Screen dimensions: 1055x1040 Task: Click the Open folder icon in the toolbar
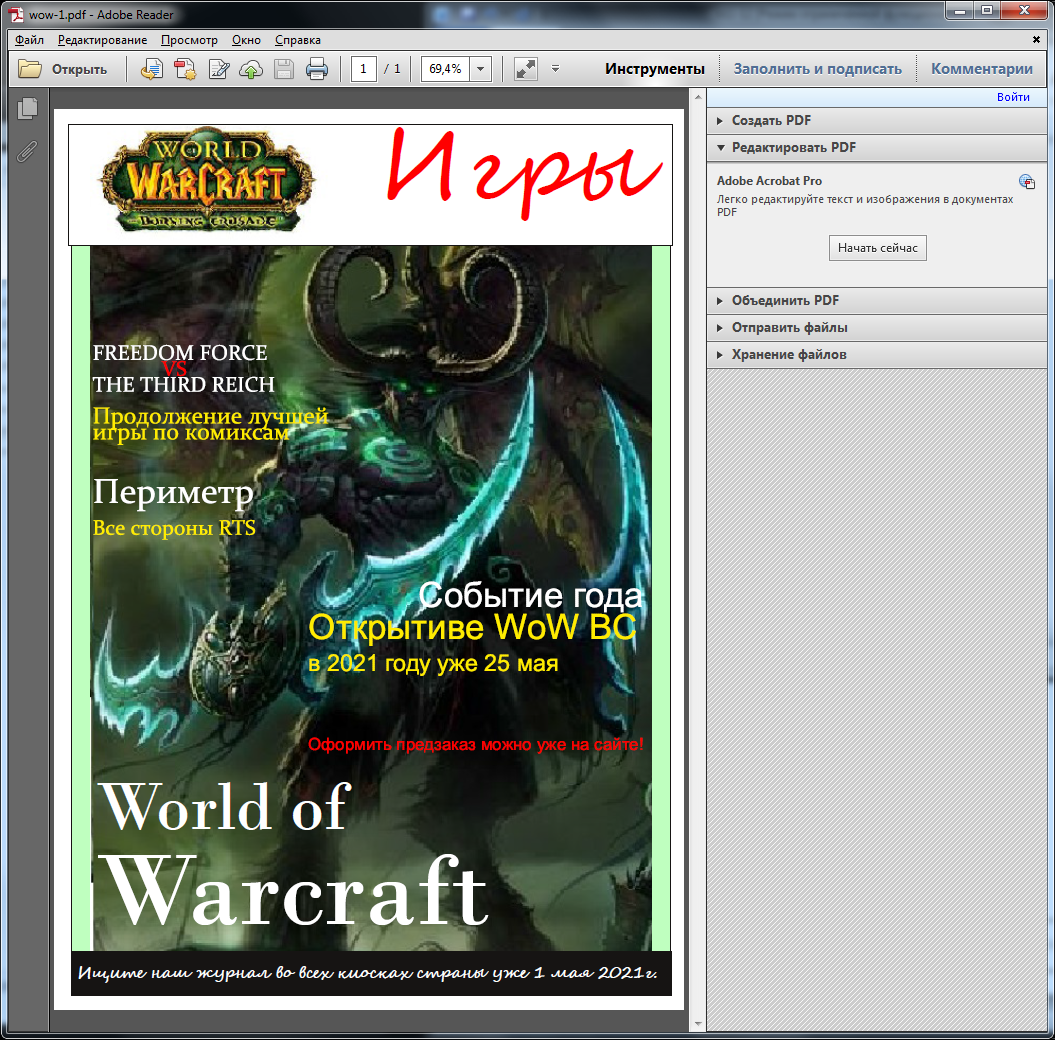coord(30,69)
